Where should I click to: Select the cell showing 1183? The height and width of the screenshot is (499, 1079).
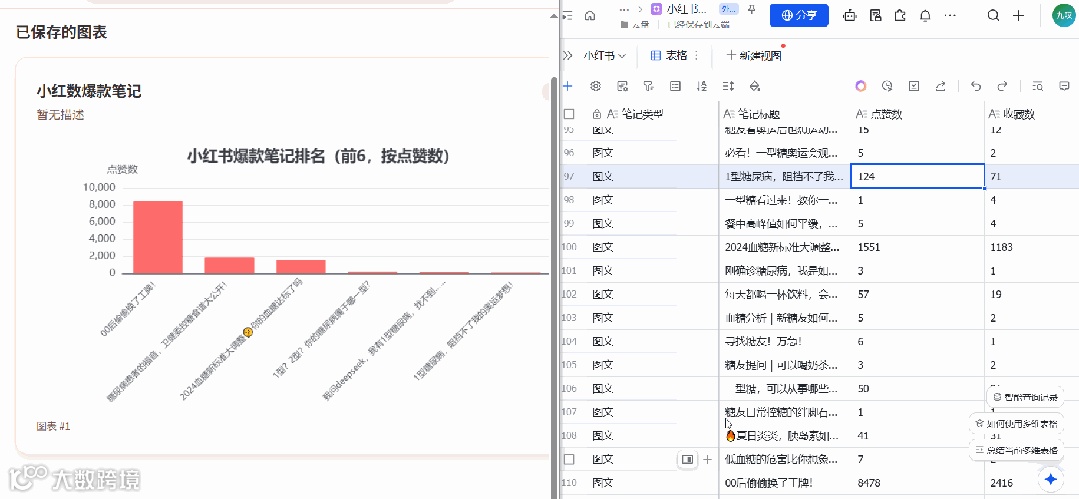pyautogui.click(x=1032, y=247)
